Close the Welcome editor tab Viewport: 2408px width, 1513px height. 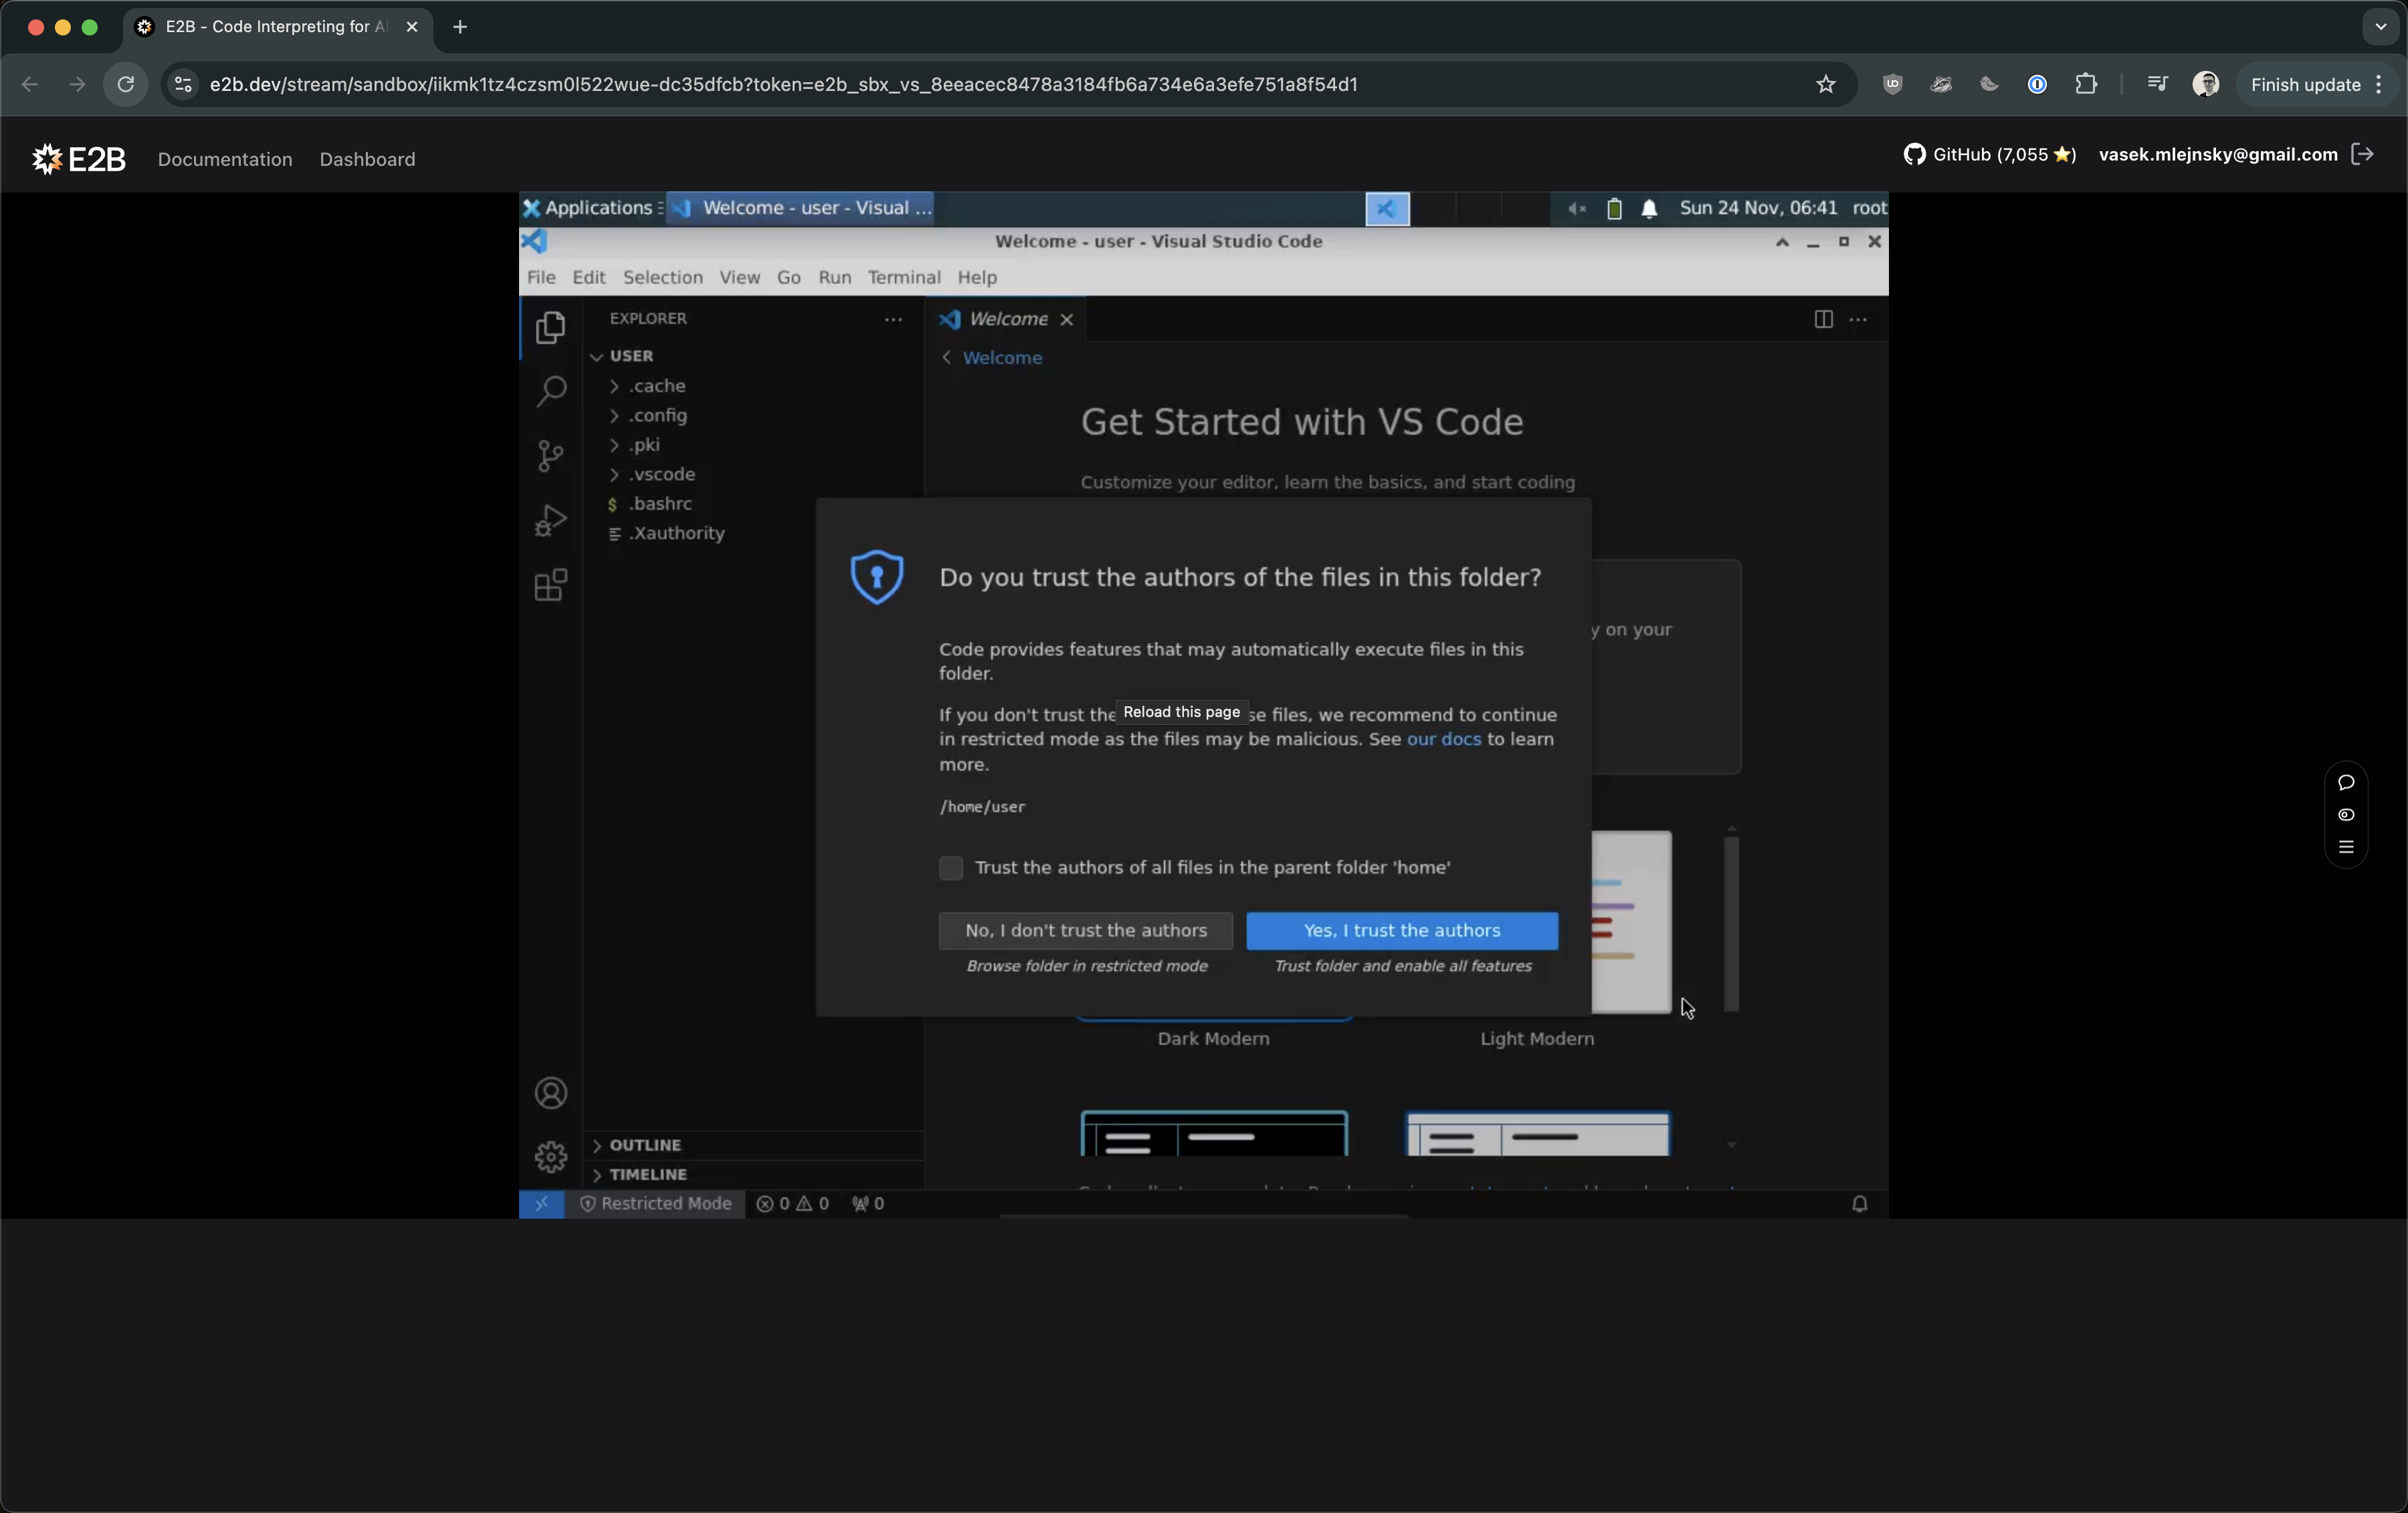point(1067,319)
